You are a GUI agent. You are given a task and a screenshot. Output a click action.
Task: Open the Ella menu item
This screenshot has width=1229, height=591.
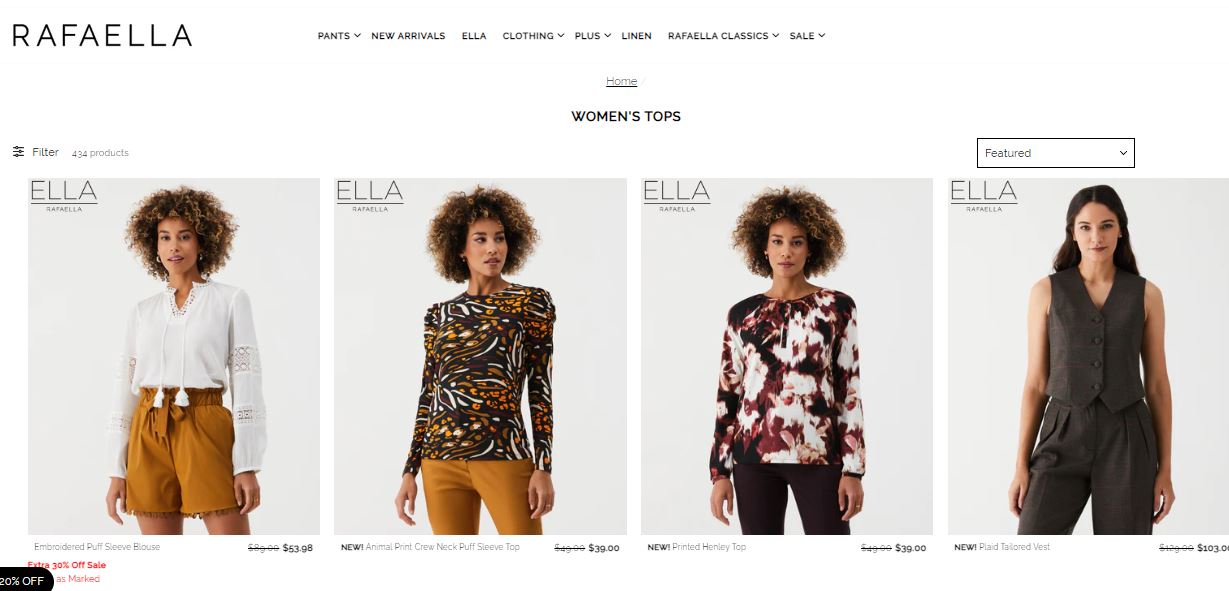pos(474,36)
